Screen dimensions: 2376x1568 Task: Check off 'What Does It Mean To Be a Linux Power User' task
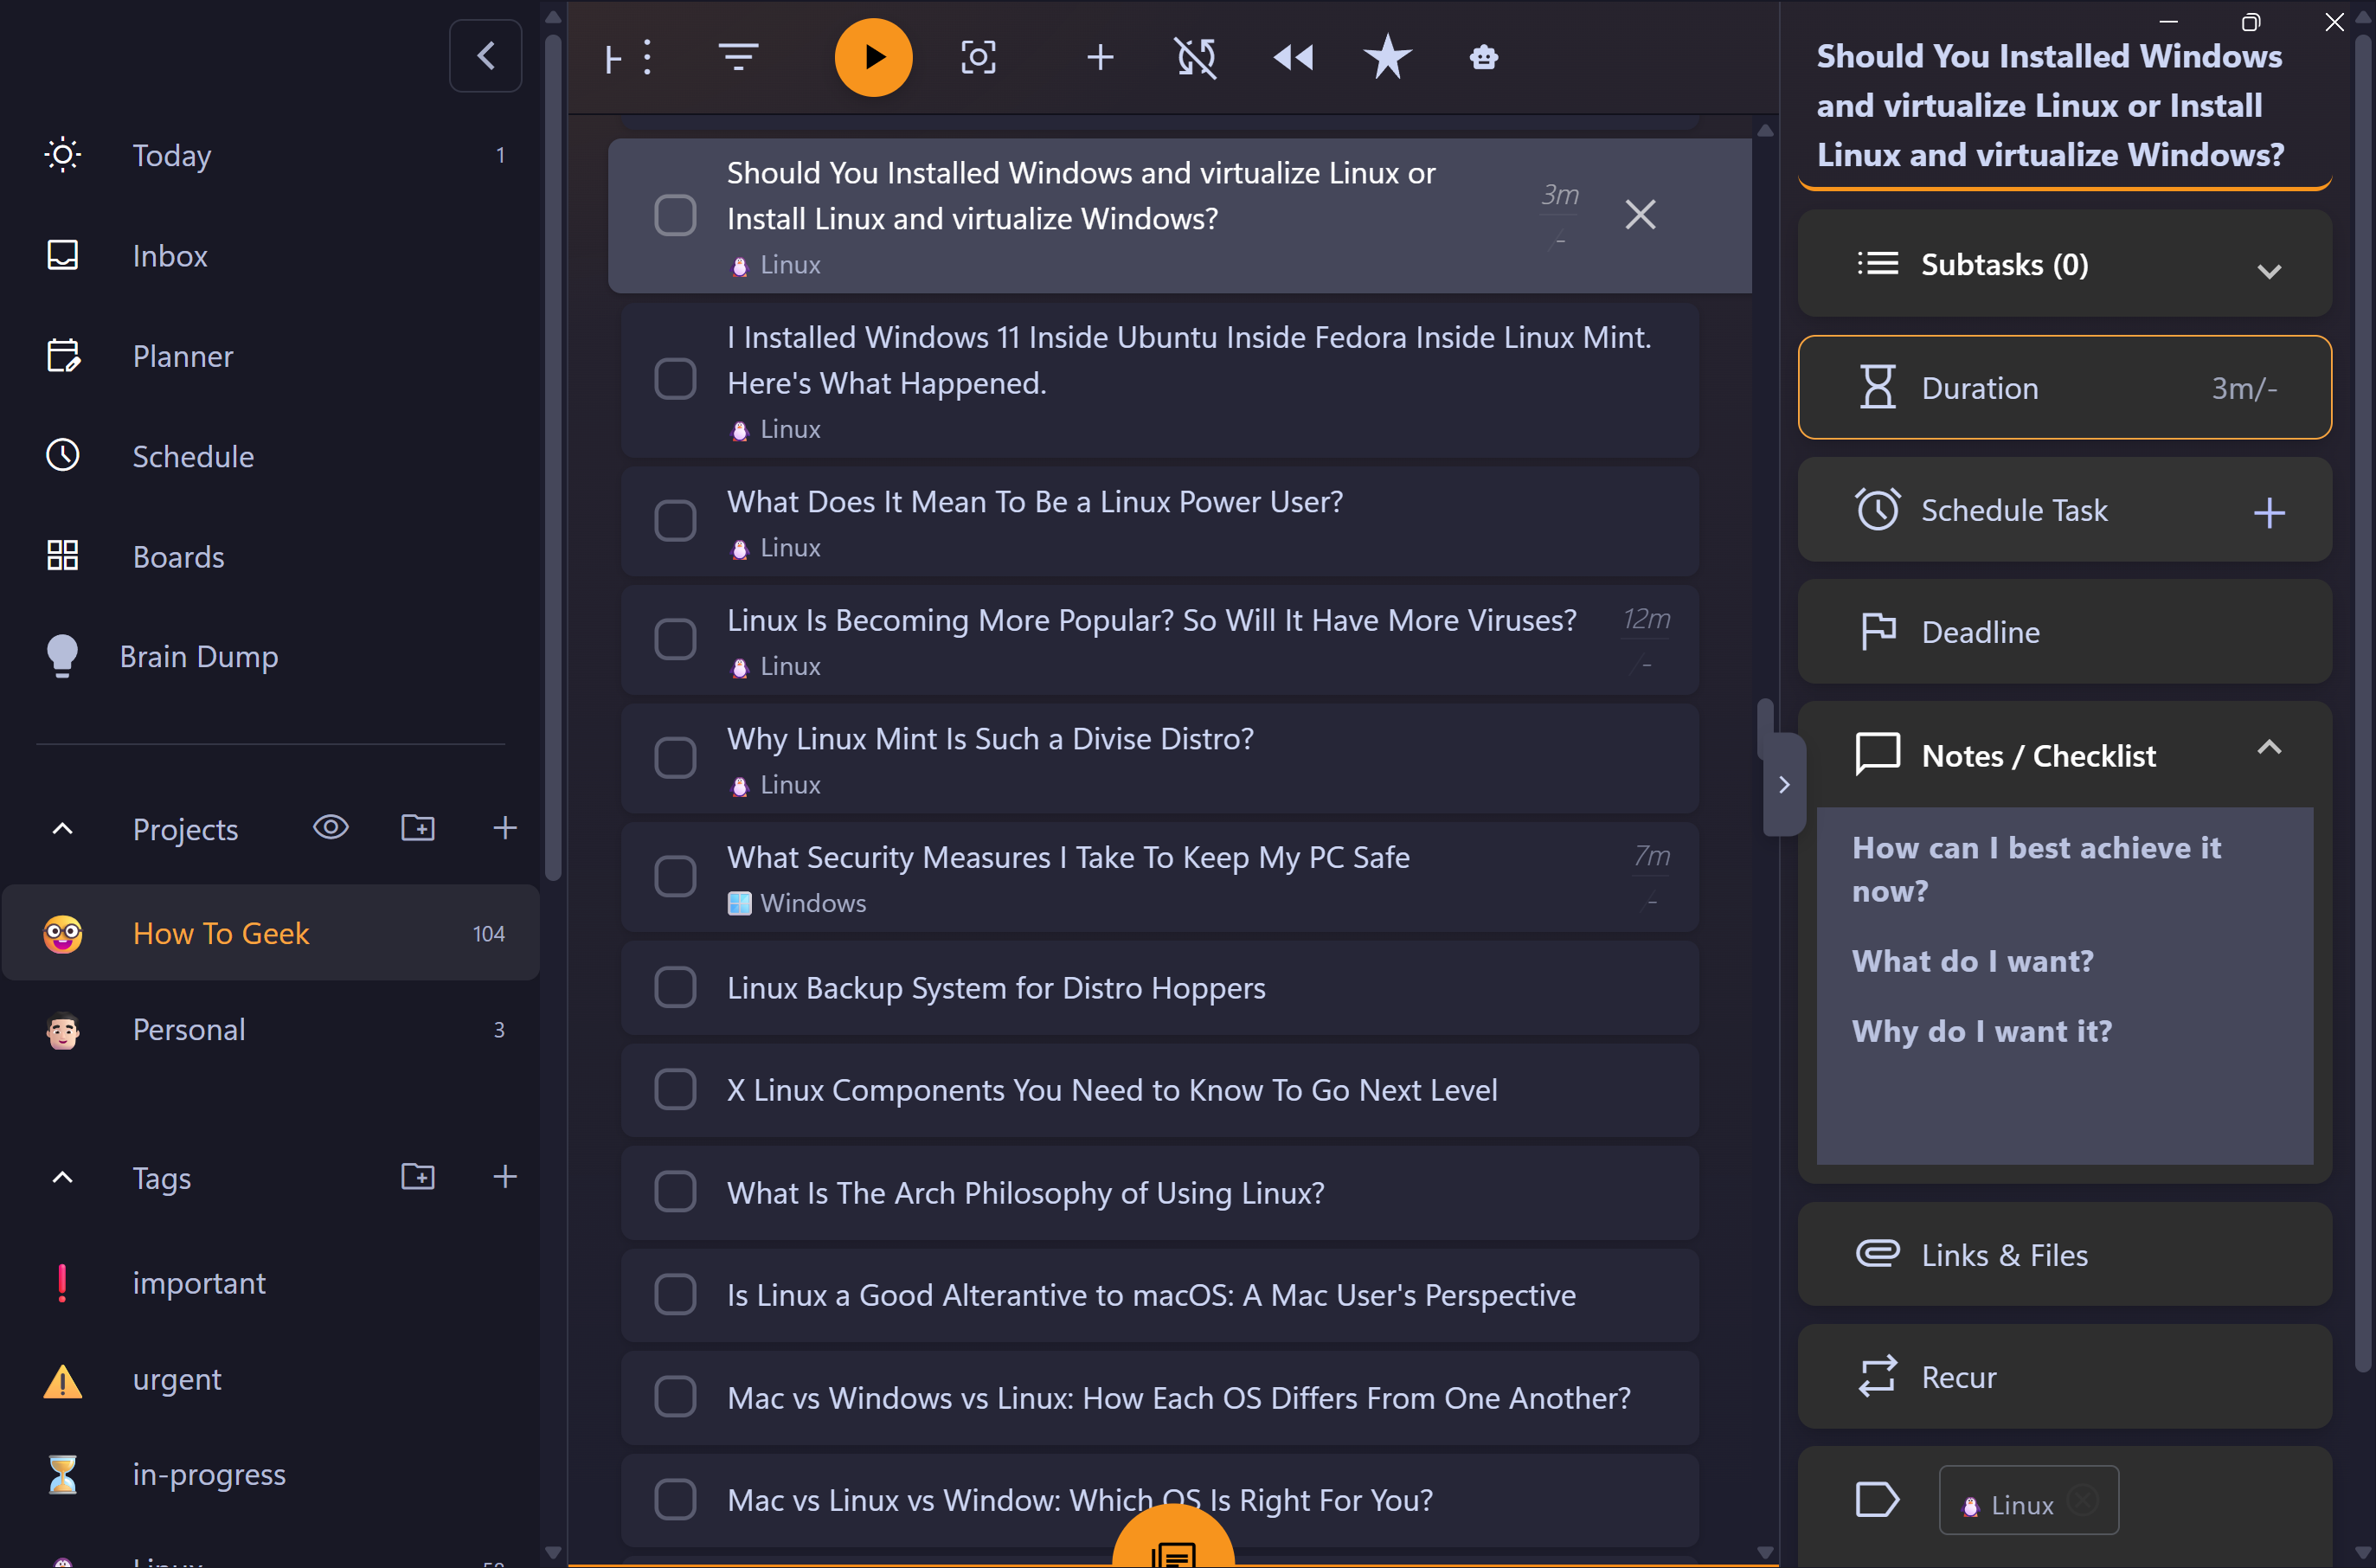click(x=675, y=520)
